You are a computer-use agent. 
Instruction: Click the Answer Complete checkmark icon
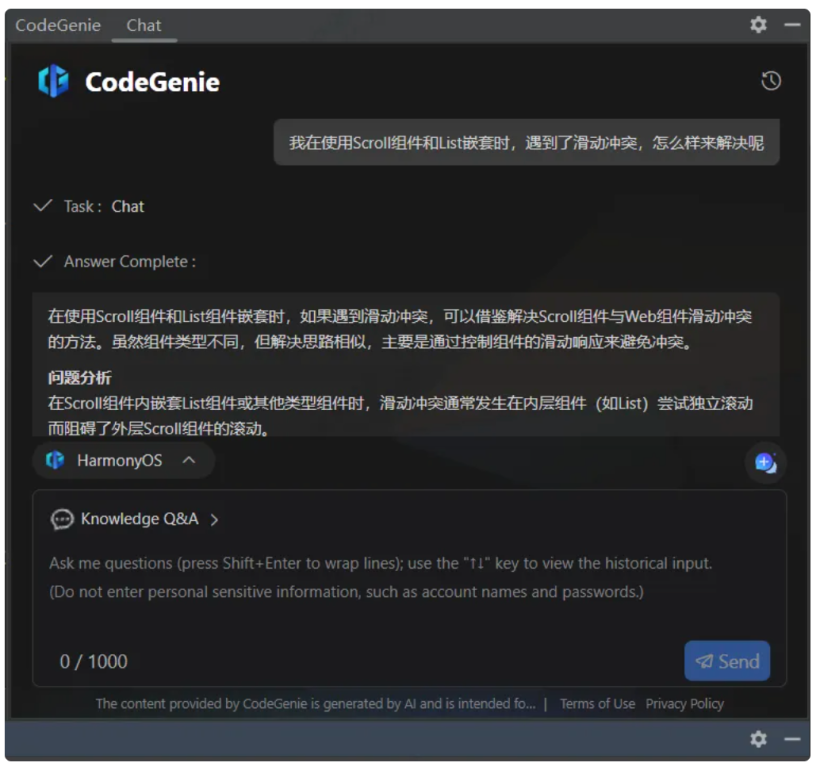click(42, 261)
